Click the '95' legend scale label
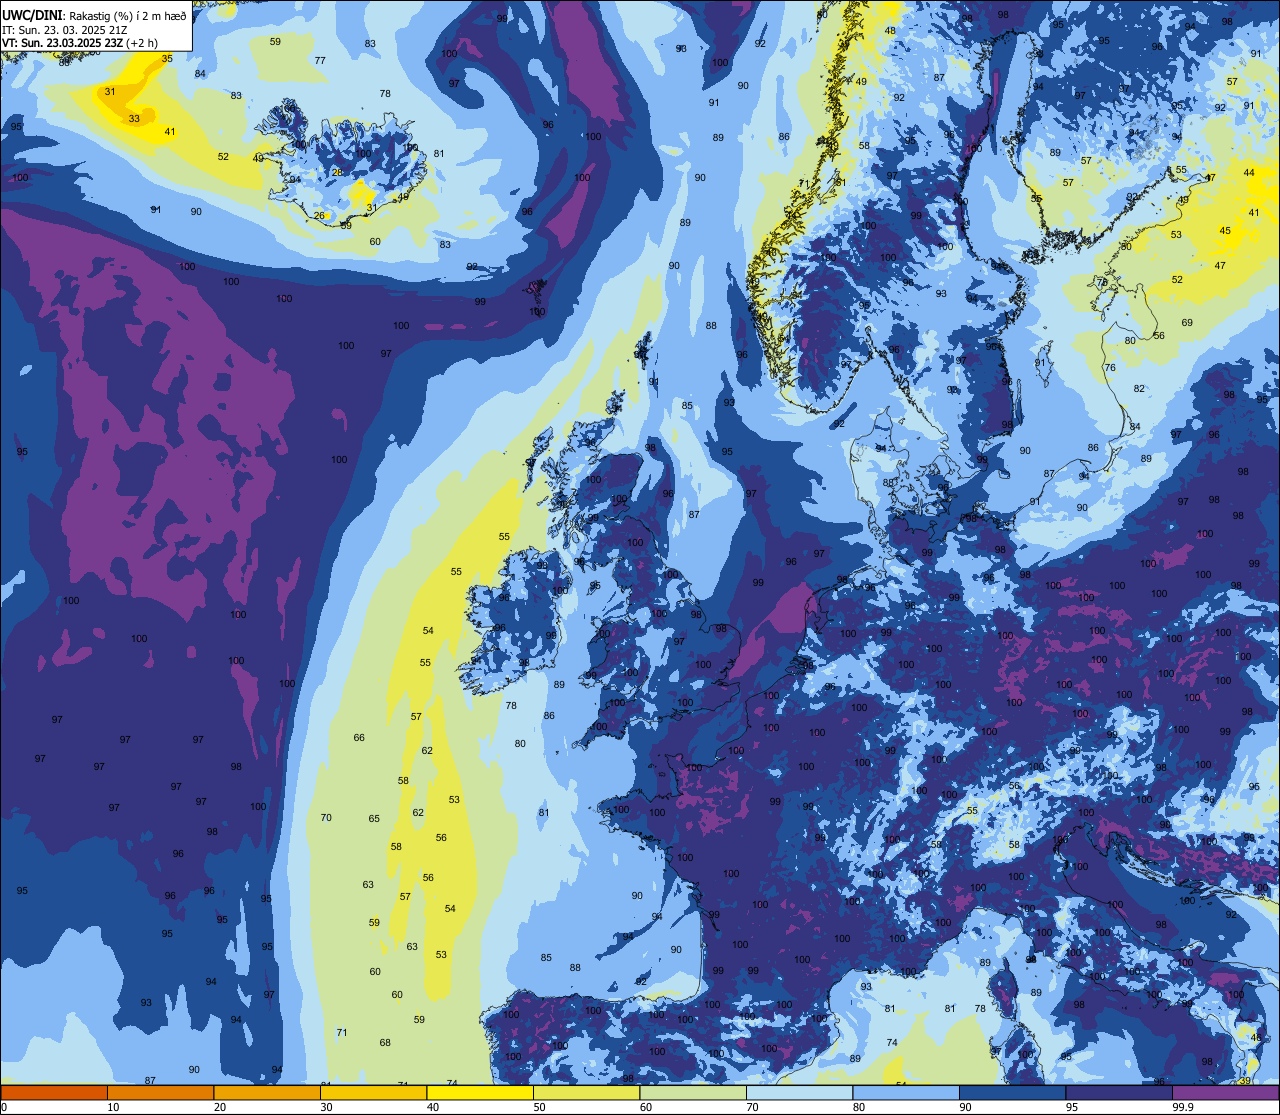 (x=1072, y=1107)
